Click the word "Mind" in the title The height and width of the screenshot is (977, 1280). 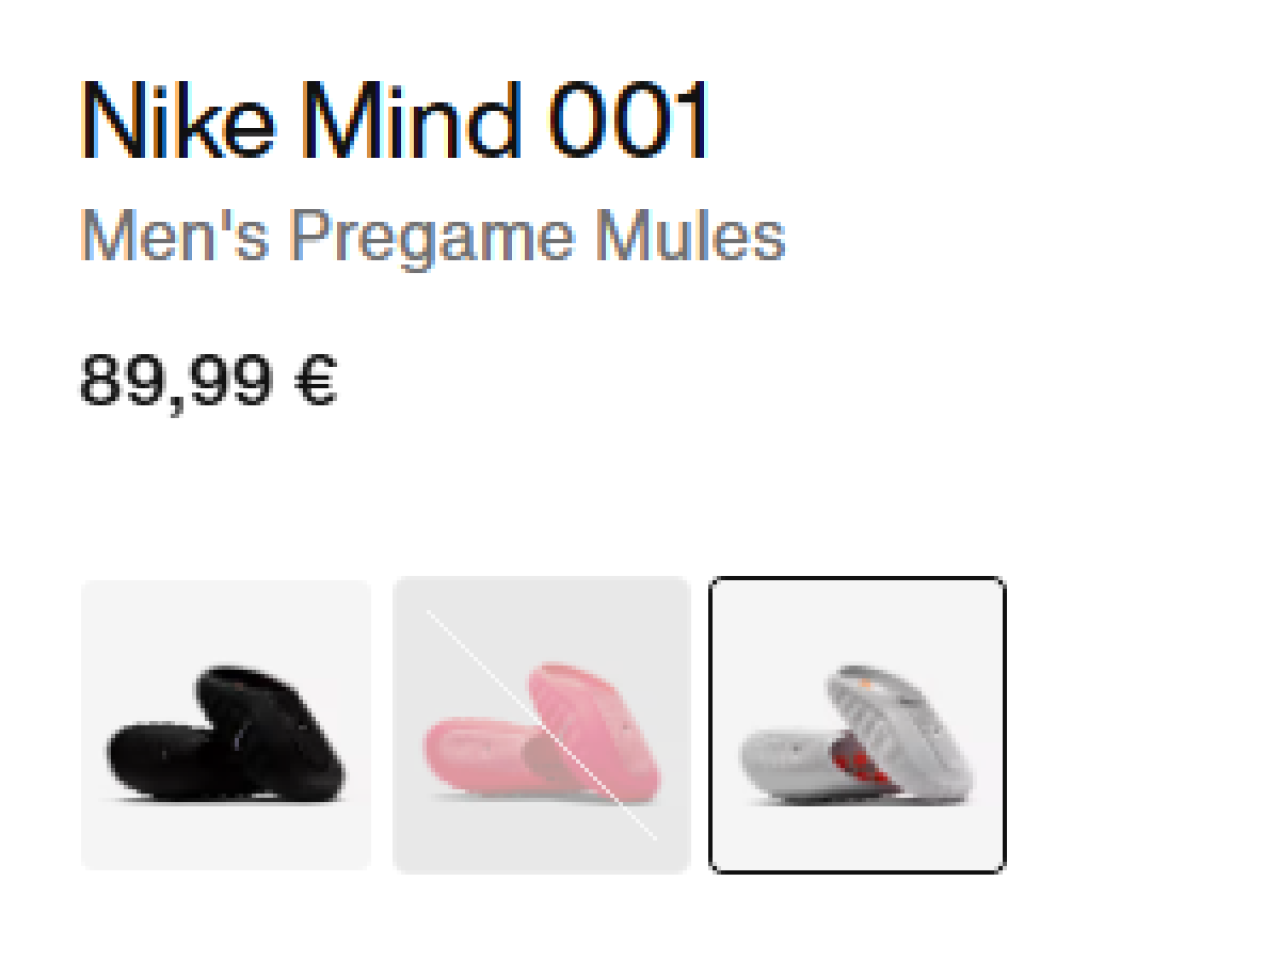point(411,121)
